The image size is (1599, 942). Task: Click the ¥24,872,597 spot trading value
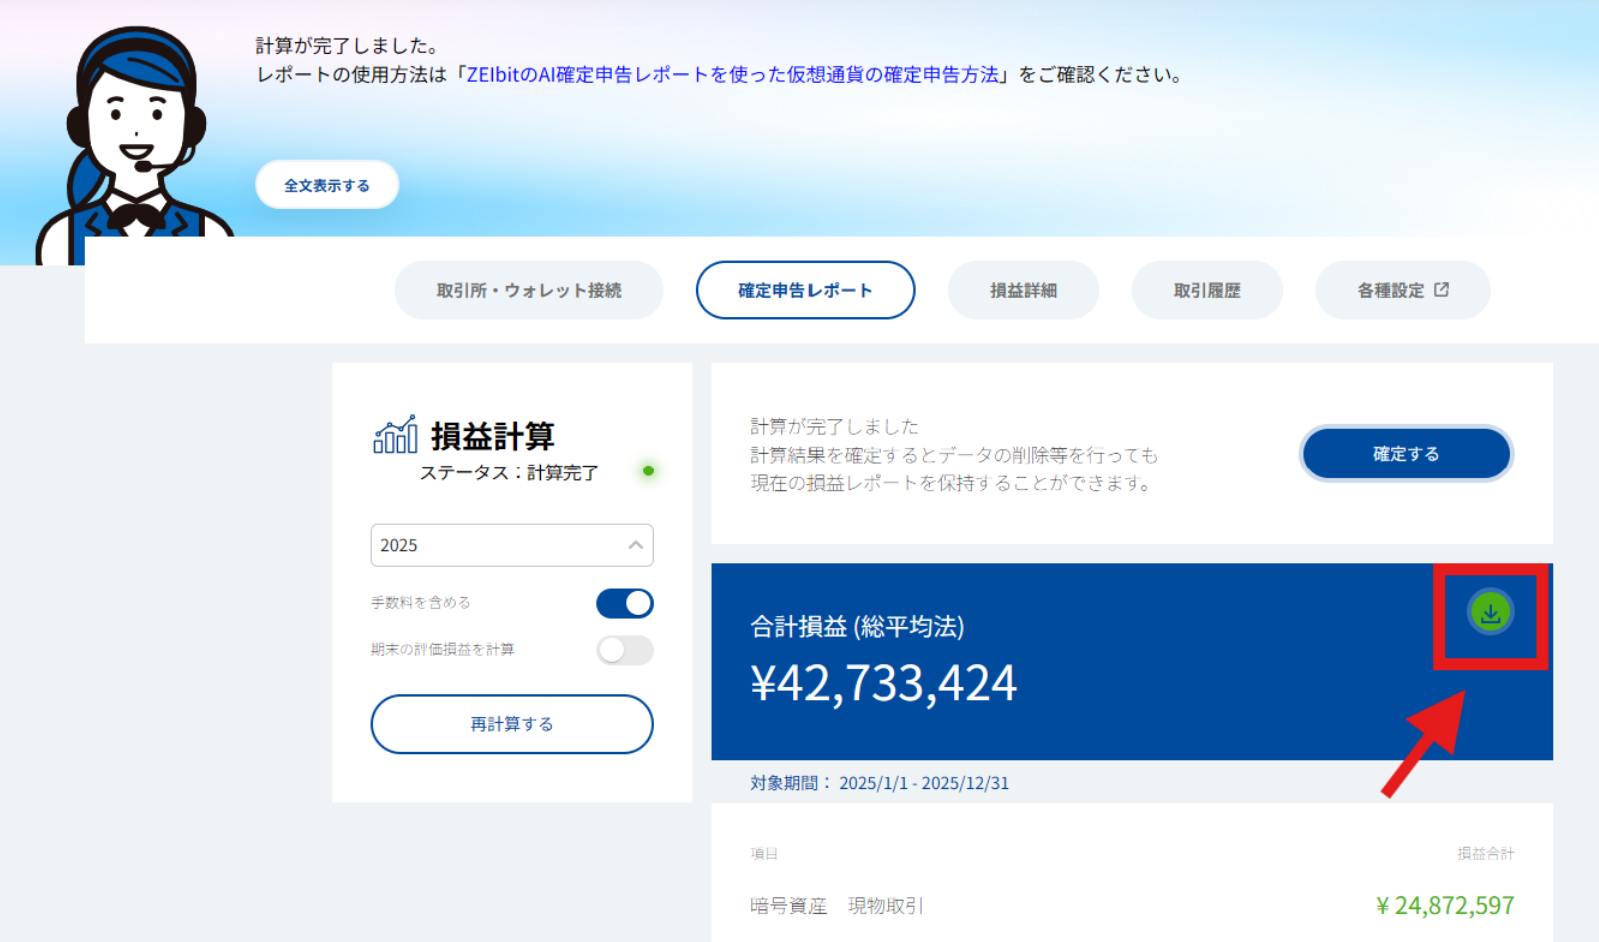[x=1445, y=906]
